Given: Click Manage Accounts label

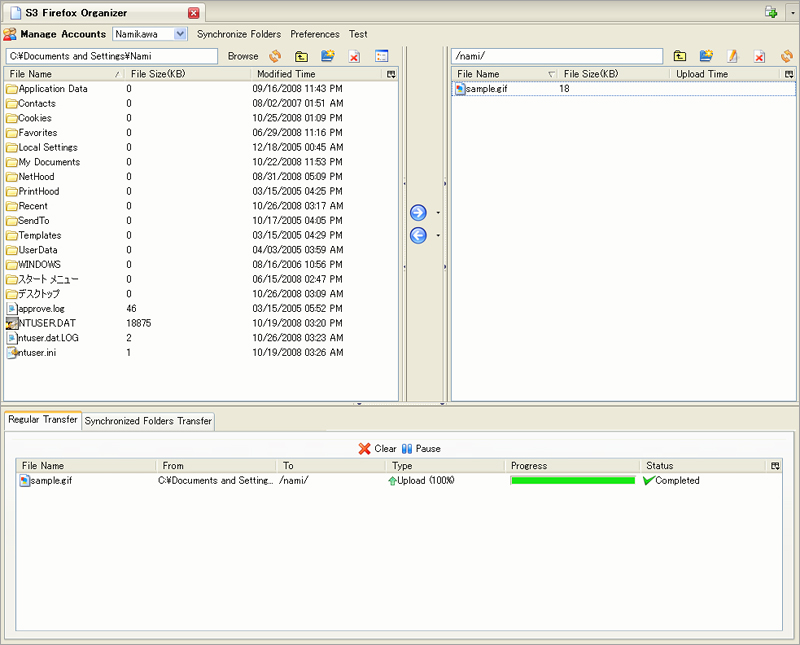Looking at the screenshot, I should coord(63,34).
